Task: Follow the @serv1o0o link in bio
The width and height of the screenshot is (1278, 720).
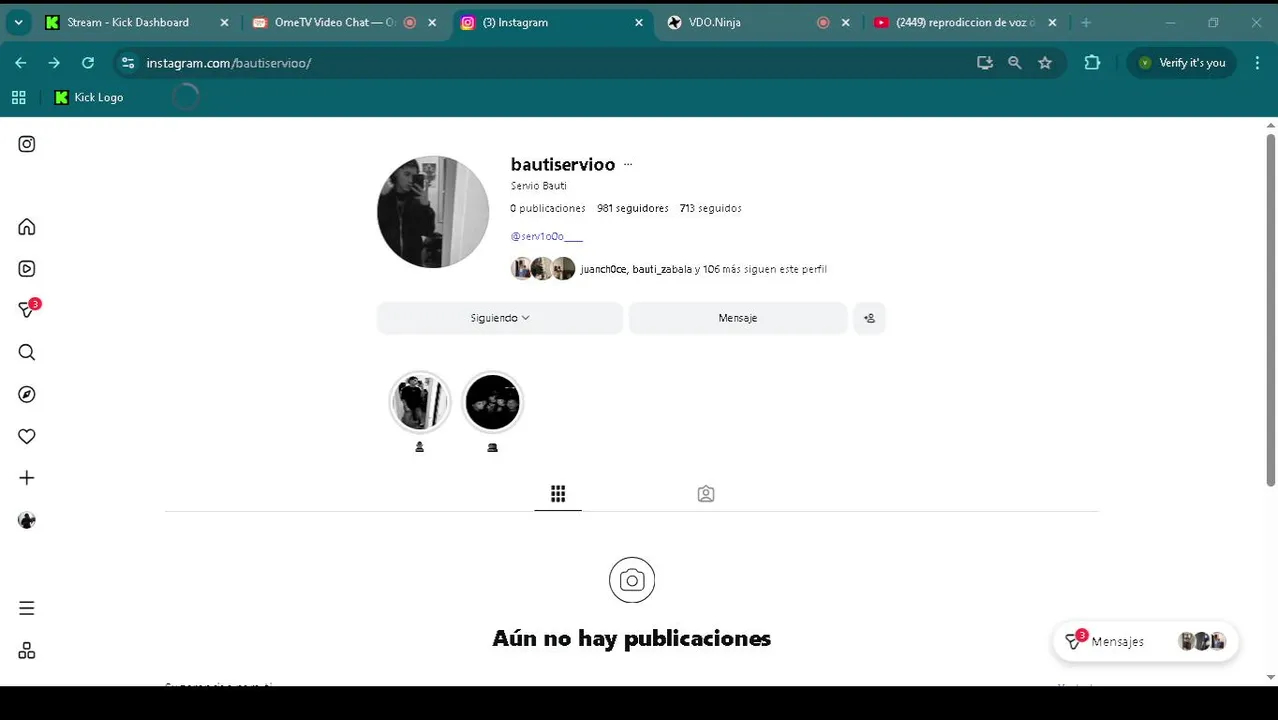Action: 546,236
